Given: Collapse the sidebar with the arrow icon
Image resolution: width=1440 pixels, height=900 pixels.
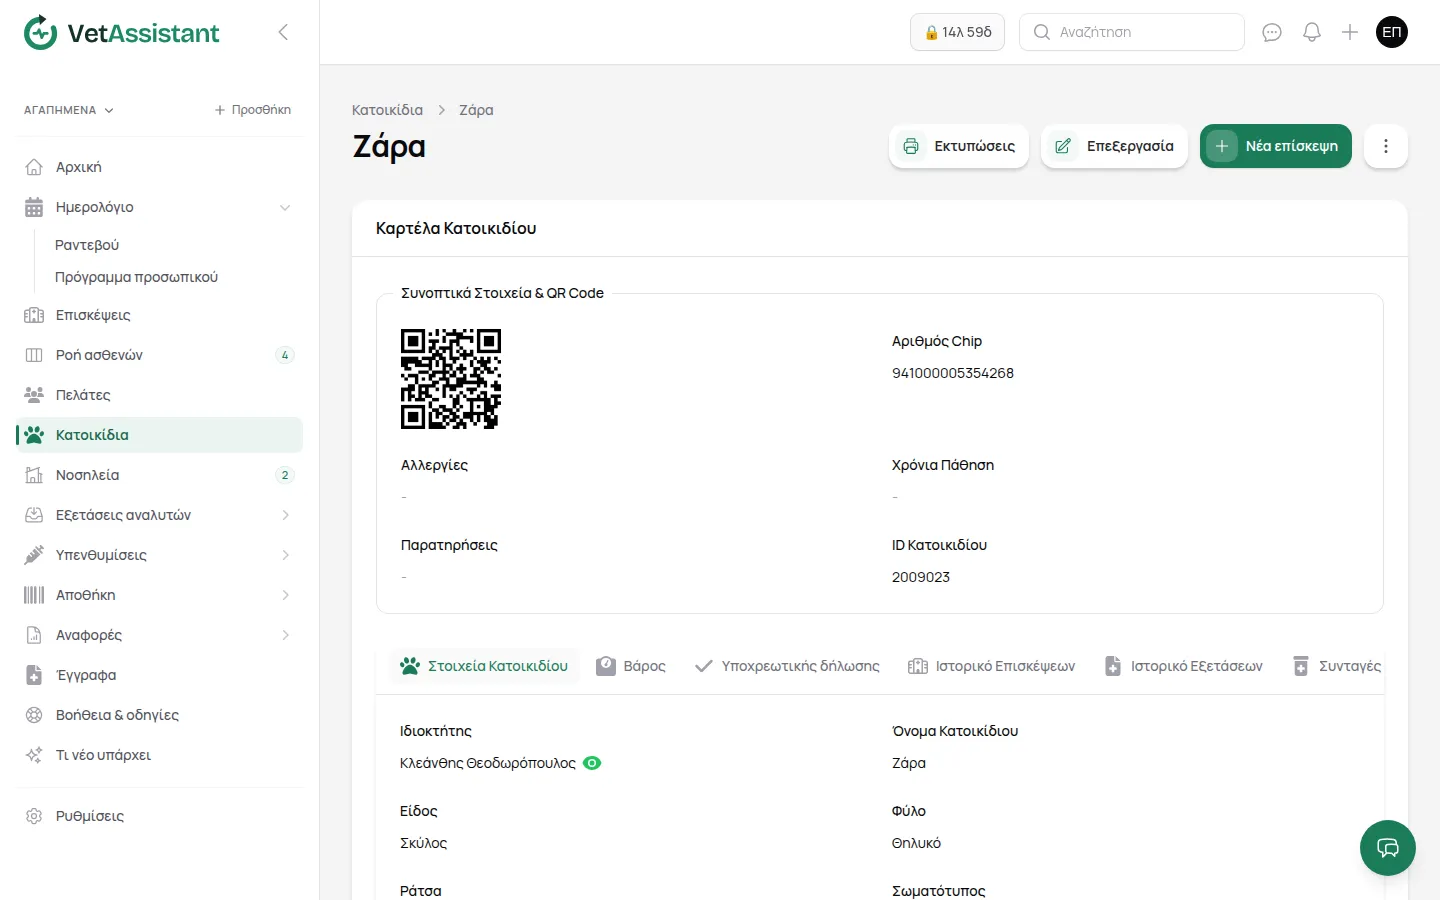Looking at the screenshot, I should click(283, 32).
